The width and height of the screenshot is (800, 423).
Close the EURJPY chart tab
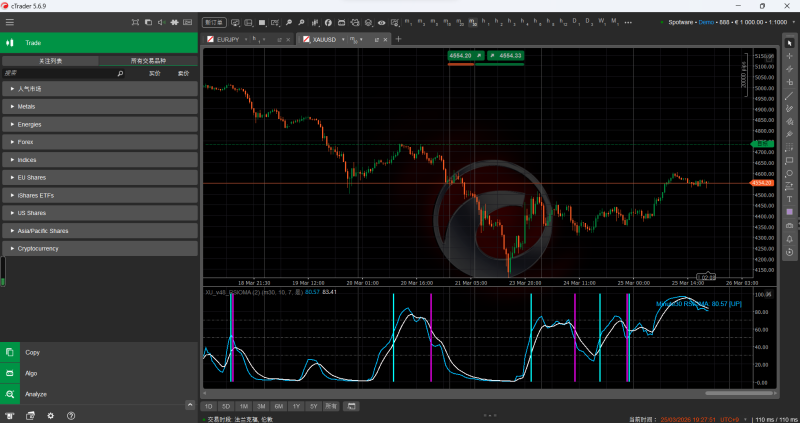288,39
